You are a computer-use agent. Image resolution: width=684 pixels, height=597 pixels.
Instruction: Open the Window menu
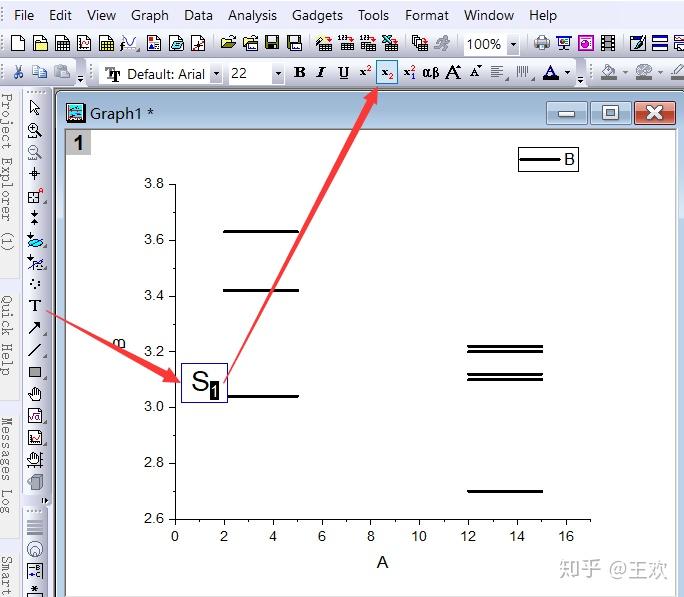coord(489,15)
